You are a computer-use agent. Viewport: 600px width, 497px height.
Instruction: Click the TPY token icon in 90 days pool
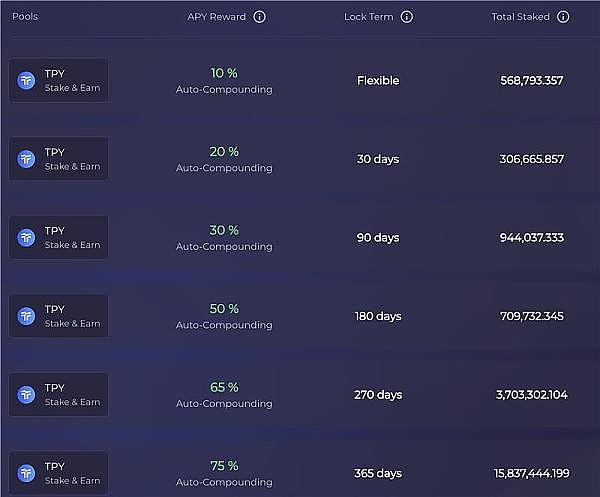tap(27, 237)
